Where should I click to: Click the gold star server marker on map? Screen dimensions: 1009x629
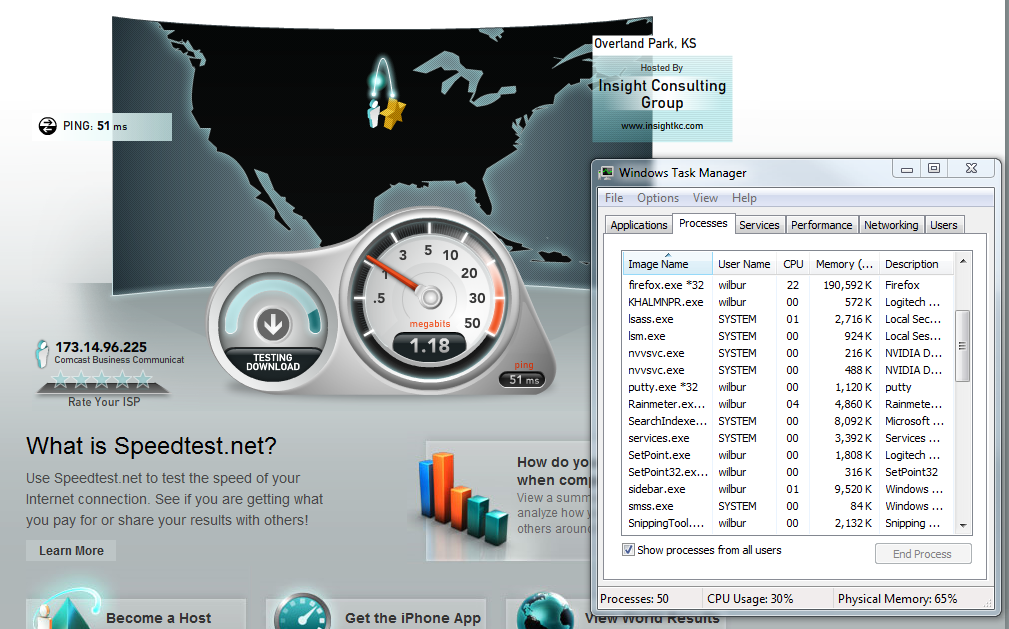[393, 113]
